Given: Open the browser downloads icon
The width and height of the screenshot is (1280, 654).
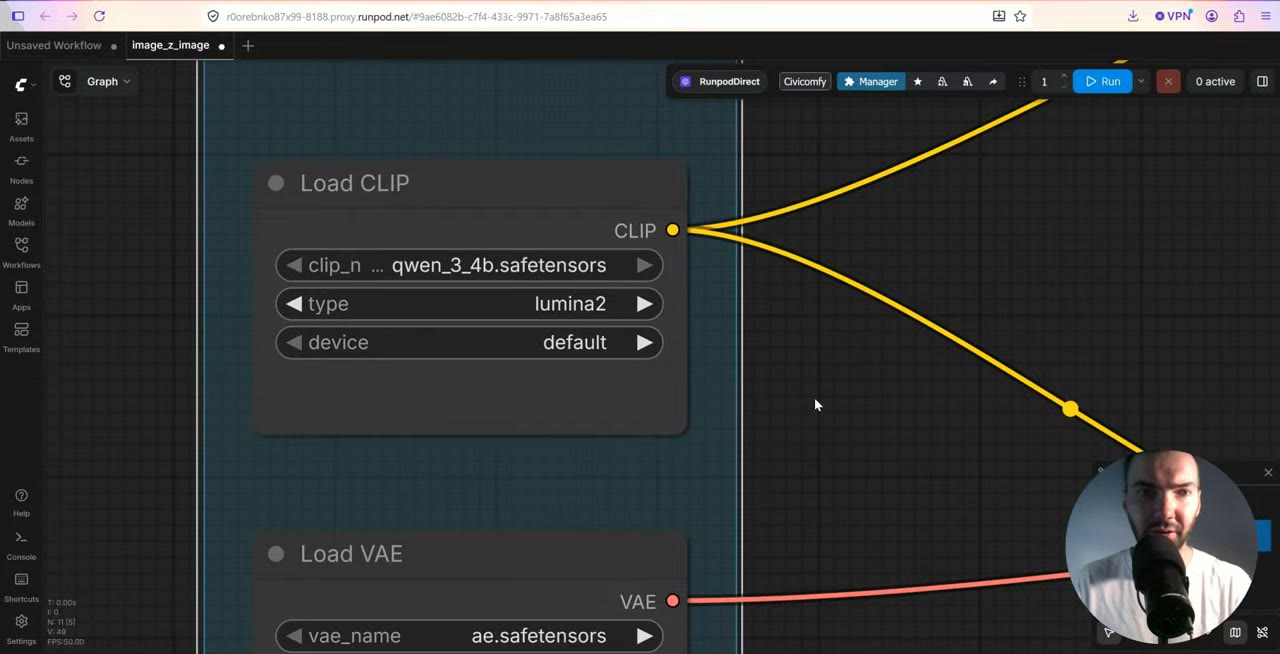Looking at the screenshot, I should click(x=1133, y=16).
